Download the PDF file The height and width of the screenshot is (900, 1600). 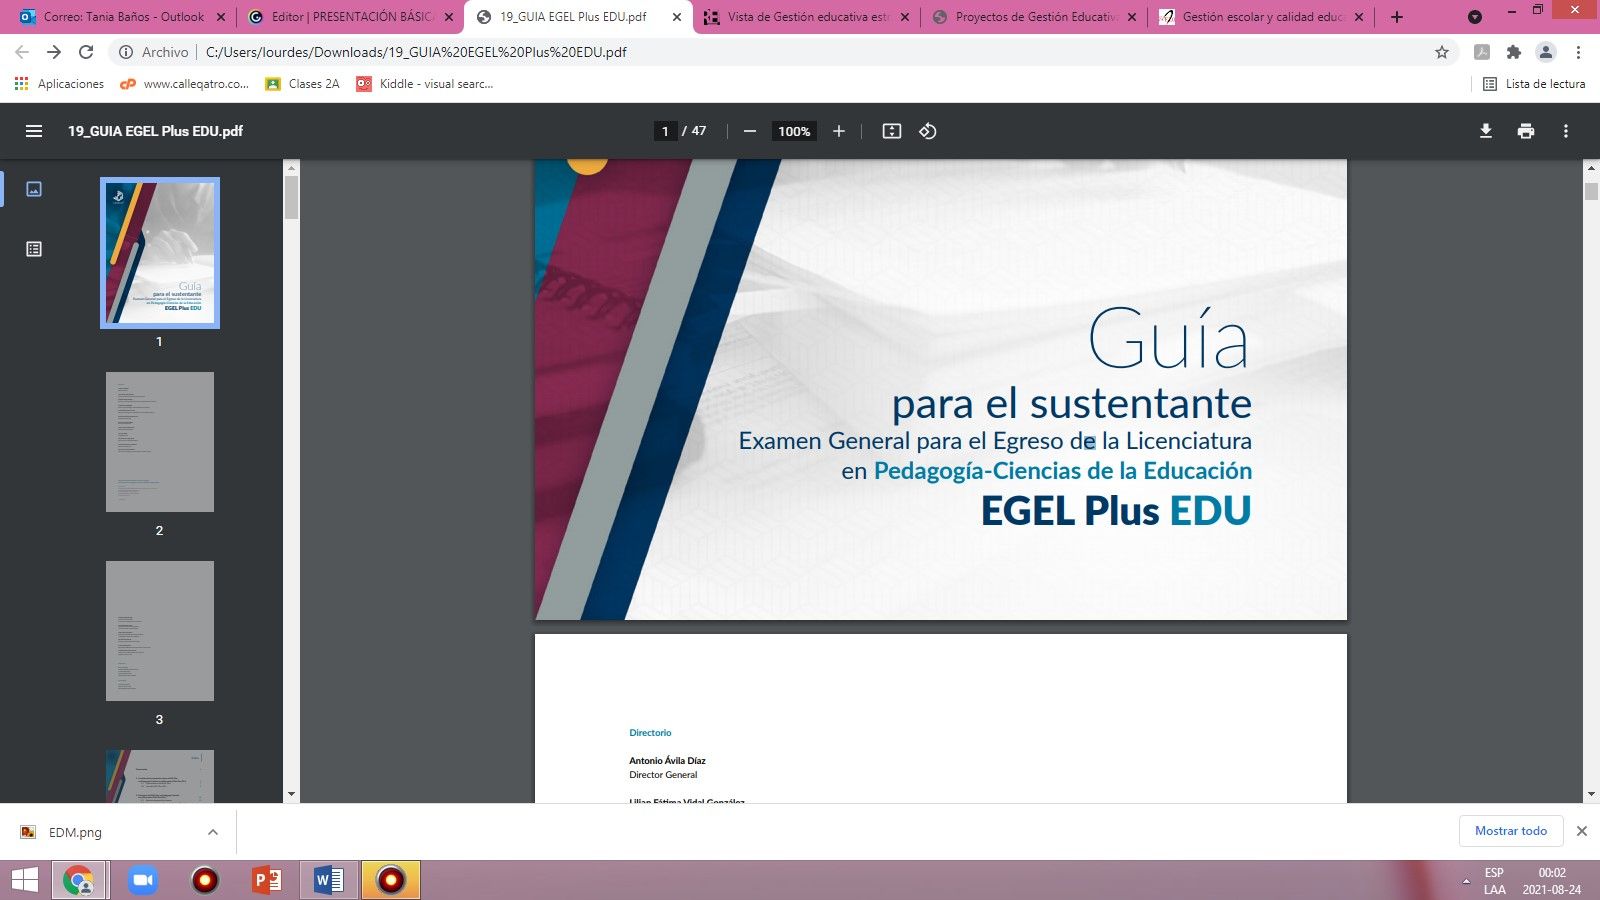(x=1486, y=130)
